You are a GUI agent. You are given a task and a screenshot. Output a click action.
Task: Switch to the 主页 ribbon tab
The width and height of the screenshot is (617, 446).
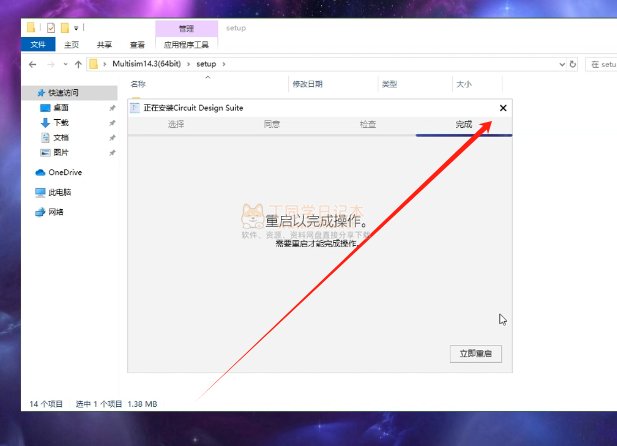tap(71, 45)
